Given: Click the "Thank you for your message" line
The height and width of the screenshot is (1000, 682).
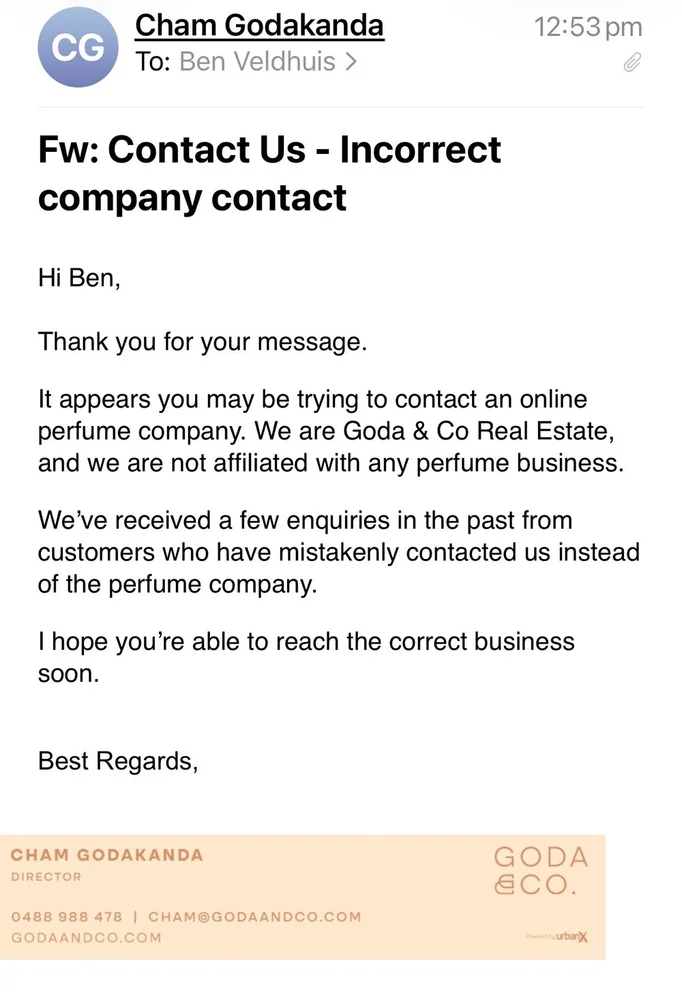Looking at the screenshot, I should point(202,342).
